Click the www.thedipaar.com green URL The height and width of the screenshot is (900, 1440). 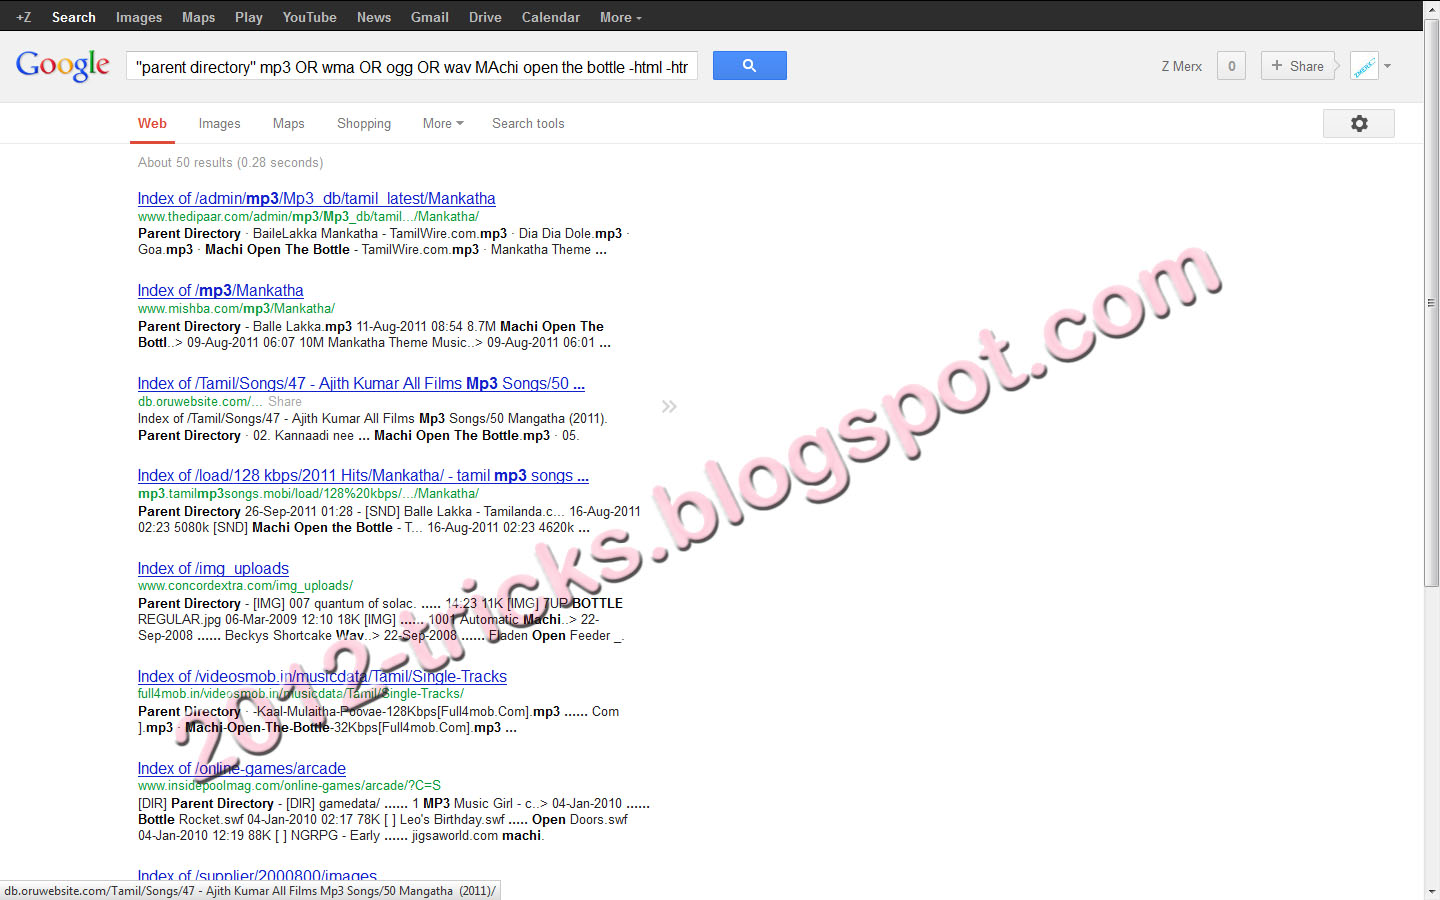click(308, 216)
